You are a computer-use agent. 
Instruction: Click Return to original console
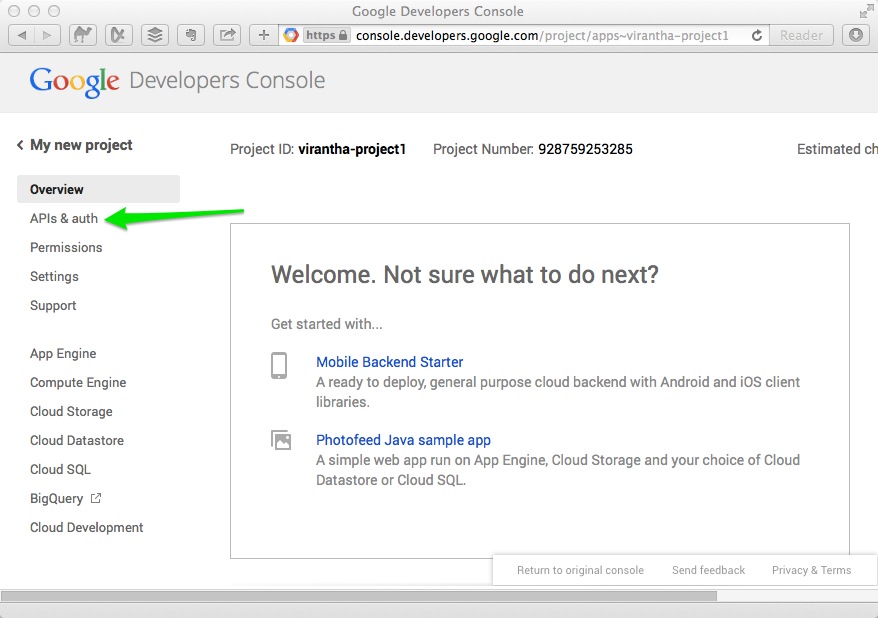coord(580,570)
